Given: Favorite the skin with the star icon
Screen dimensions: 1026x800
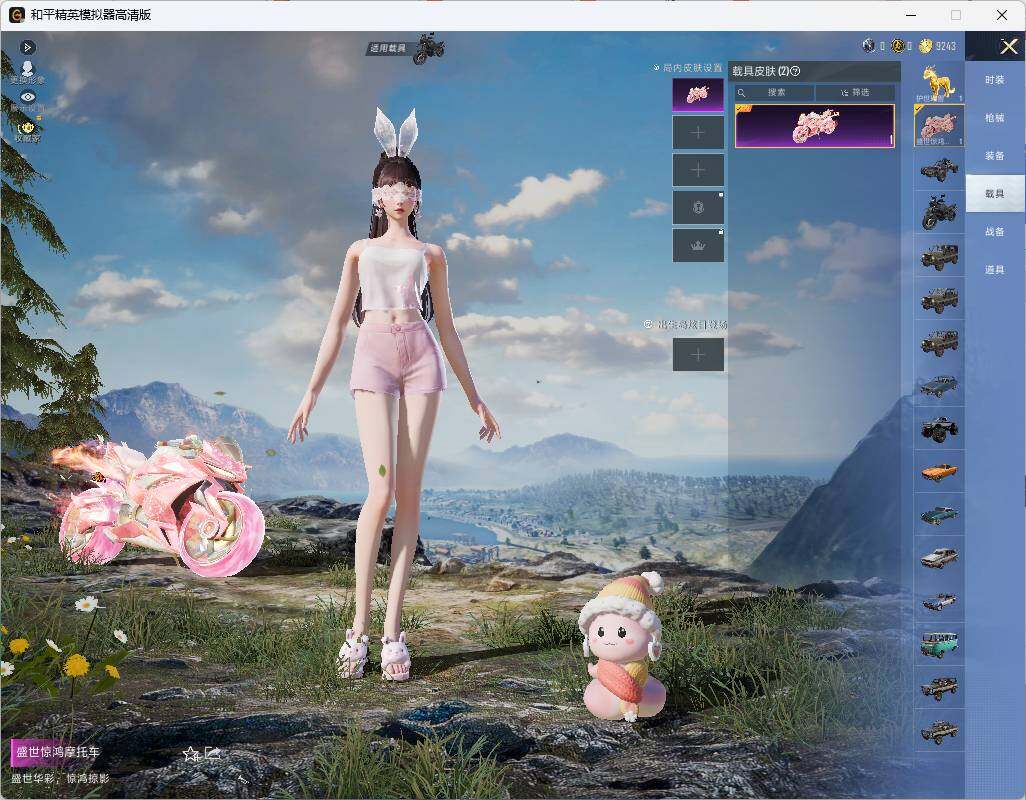Looking at the screenshot, I should [x=191, y=754].
